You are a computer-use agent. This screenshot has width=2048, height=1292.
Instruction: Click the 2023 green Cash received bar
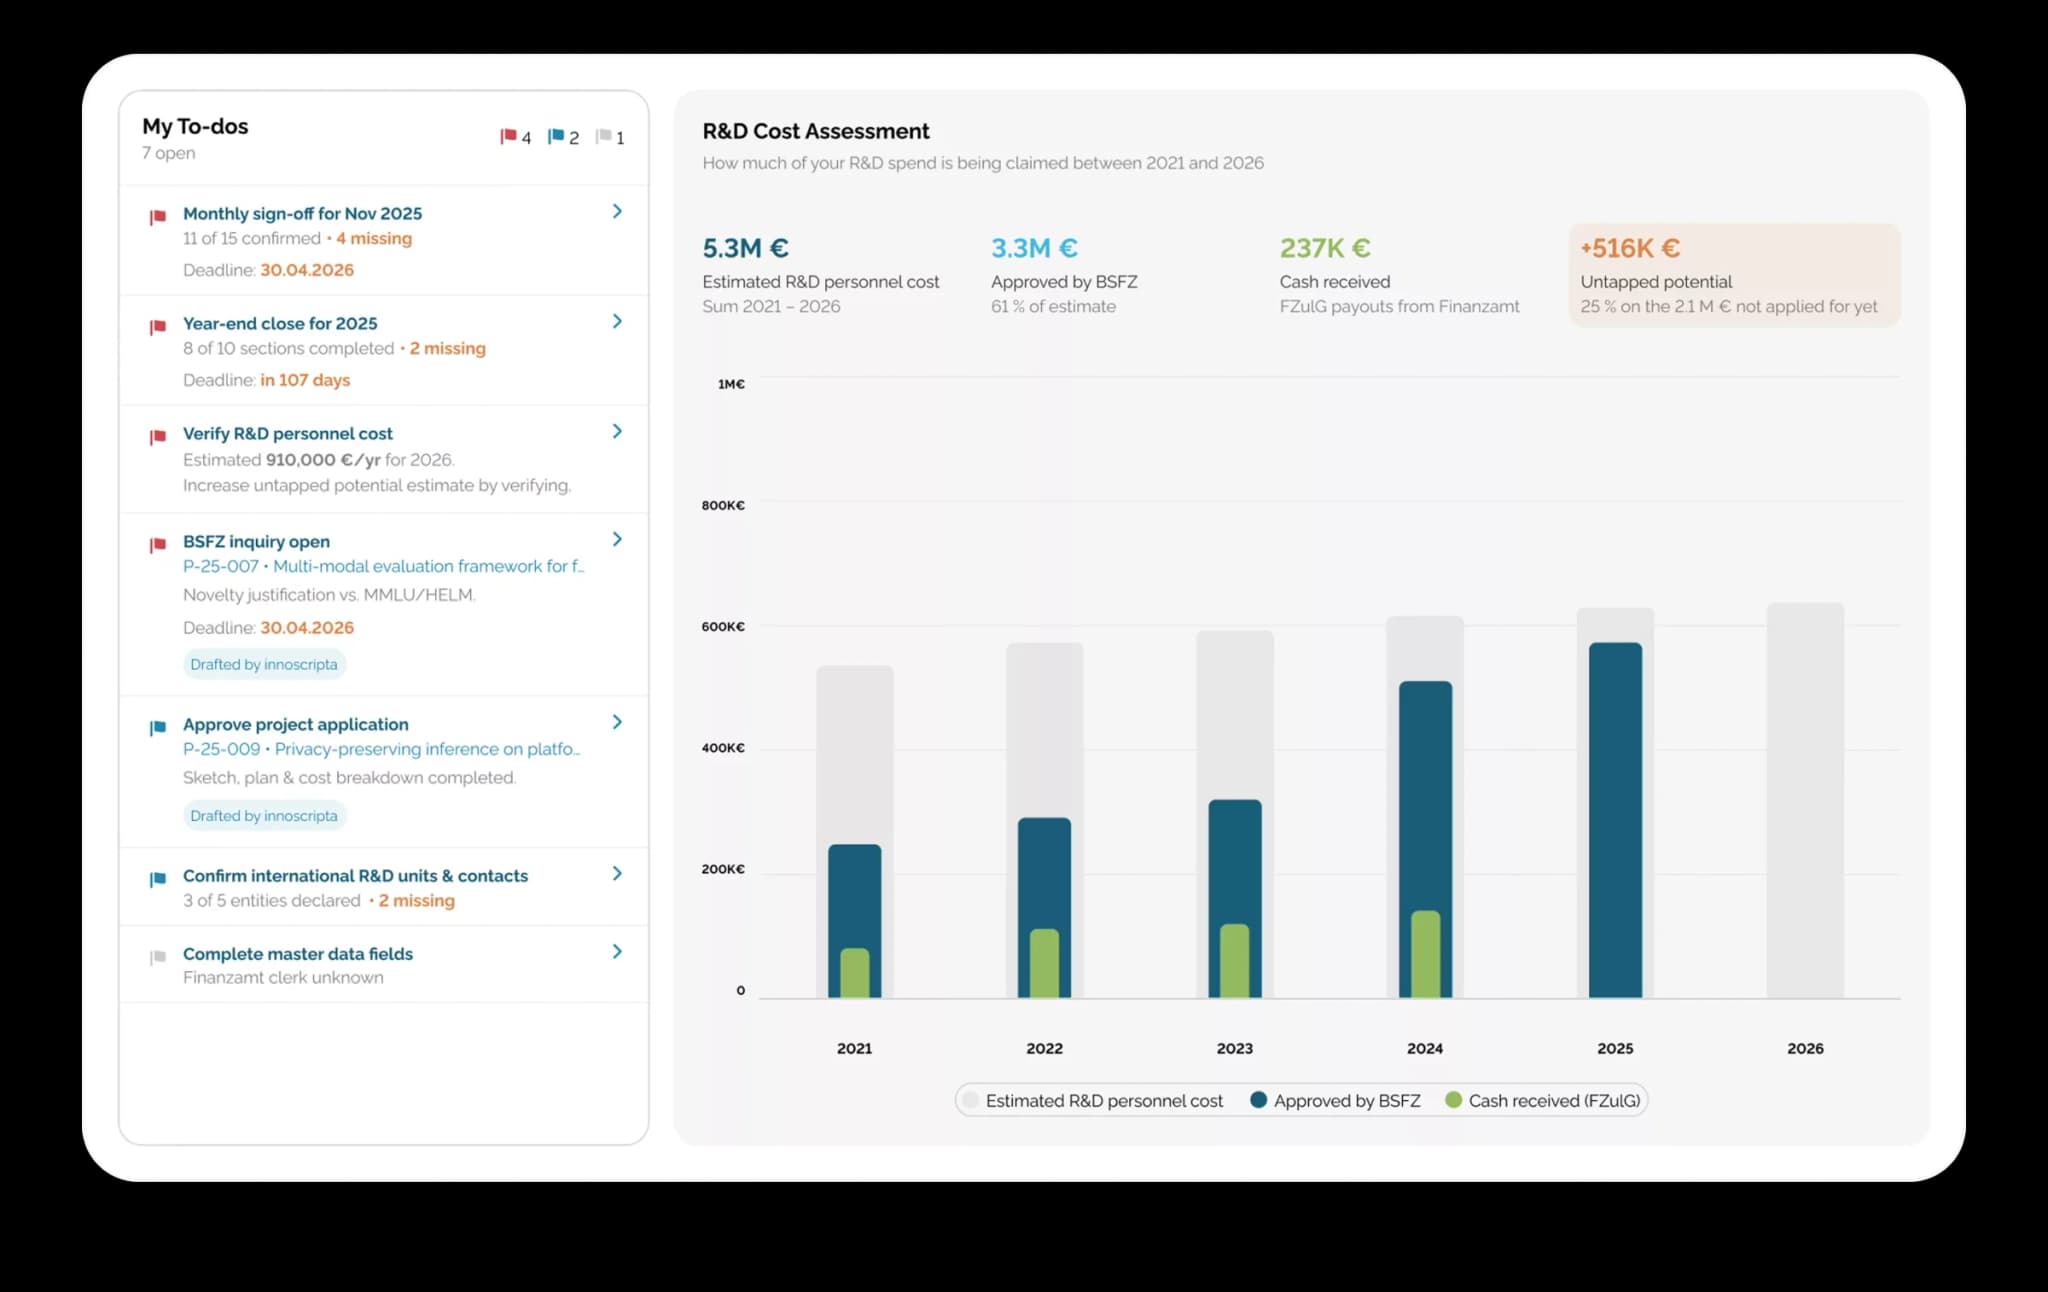tap(1235, 960)
